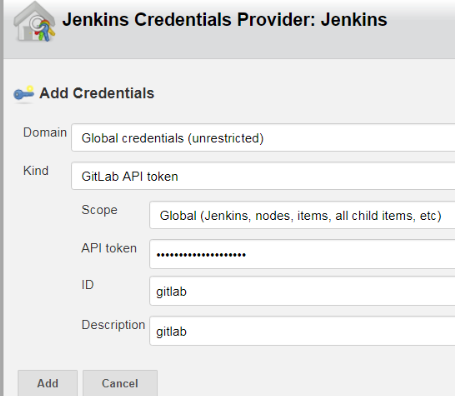
Task: Cancel adding the credentials
Action: coord(120,383)
